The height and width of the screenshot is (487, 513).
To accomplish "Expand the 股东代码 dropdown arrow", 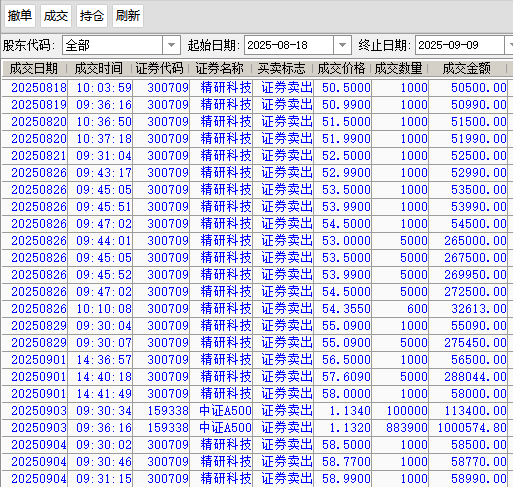I will [x=171, y=45].
